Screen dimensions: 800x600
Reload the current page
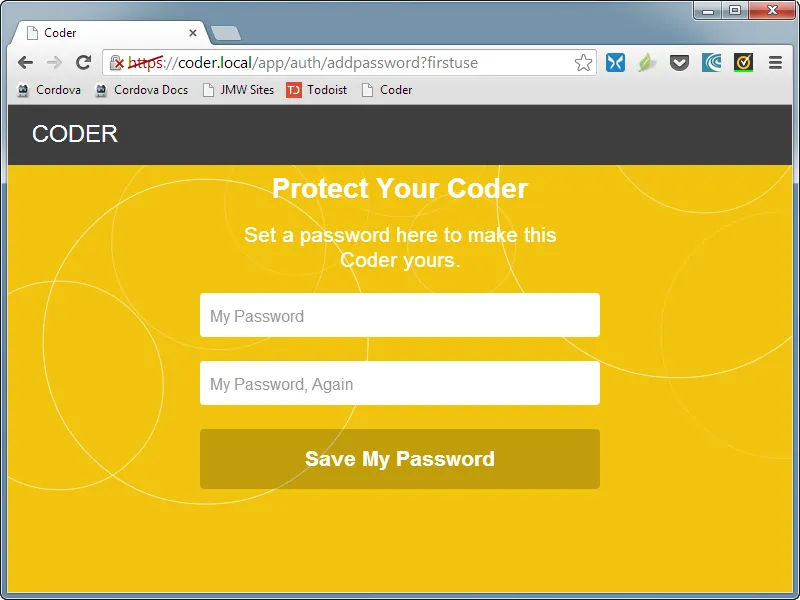(83, 63)
